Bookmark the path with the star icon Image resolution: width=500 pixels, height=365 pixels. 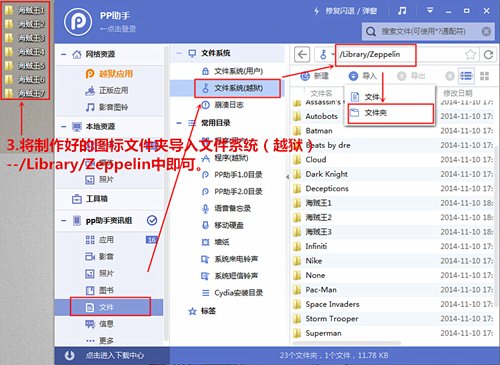coord(470,54)
